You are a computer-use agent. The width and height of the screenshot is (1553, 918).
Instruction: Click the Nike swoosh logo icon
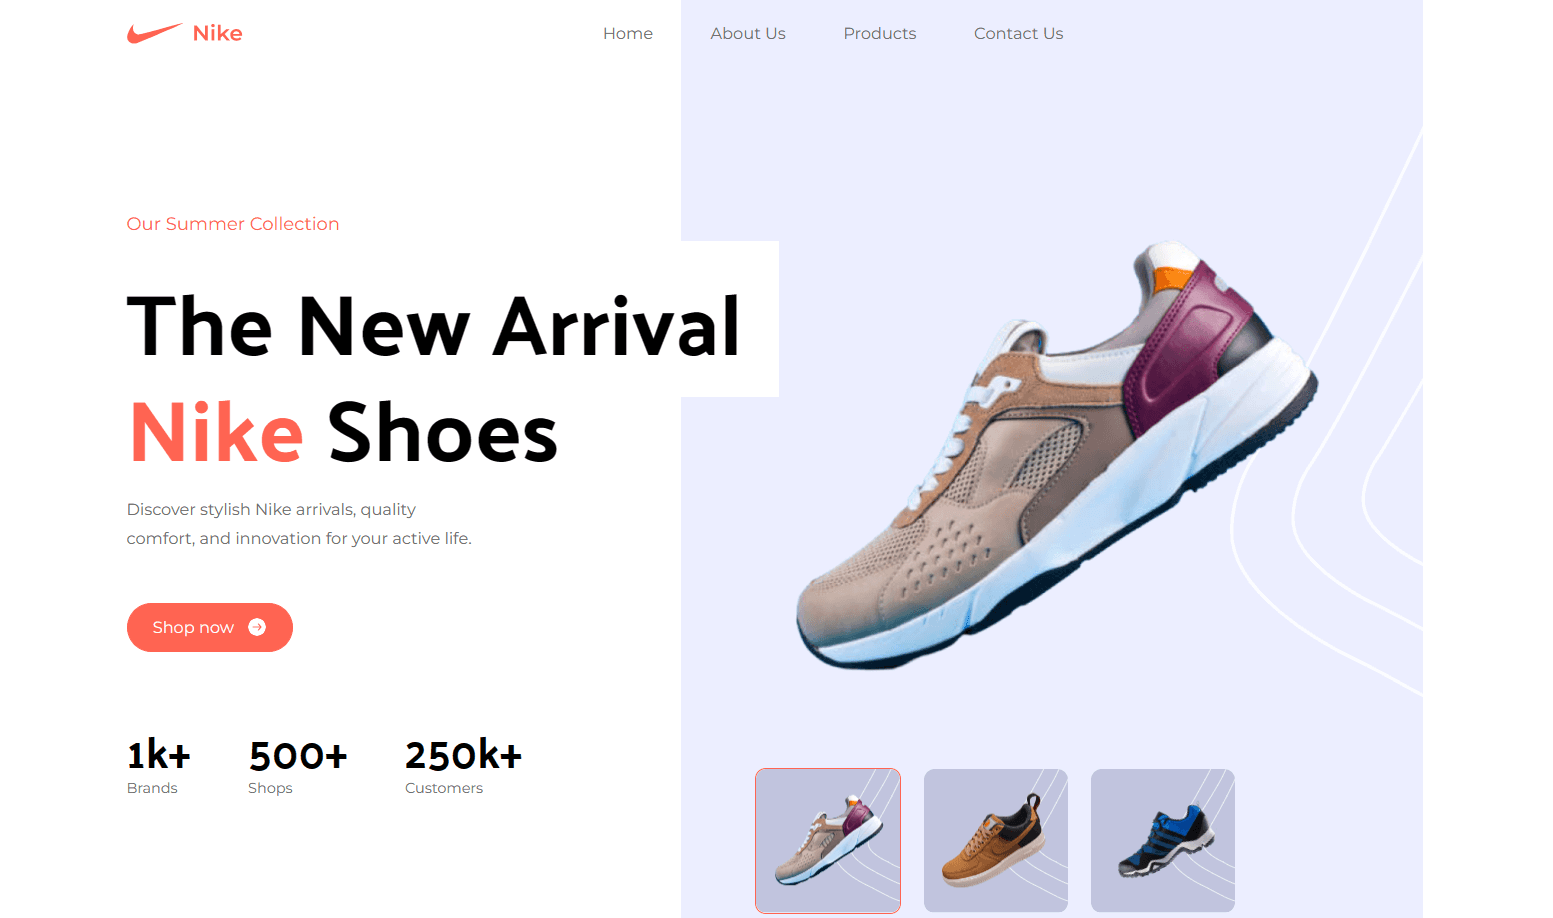coord(154,33)
